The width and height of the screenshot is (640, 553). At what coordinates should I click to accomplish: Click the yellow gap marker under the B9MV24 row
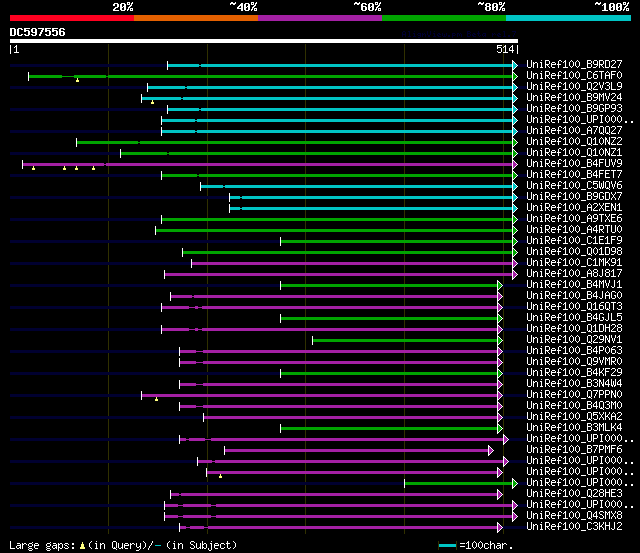coord(152,102)
